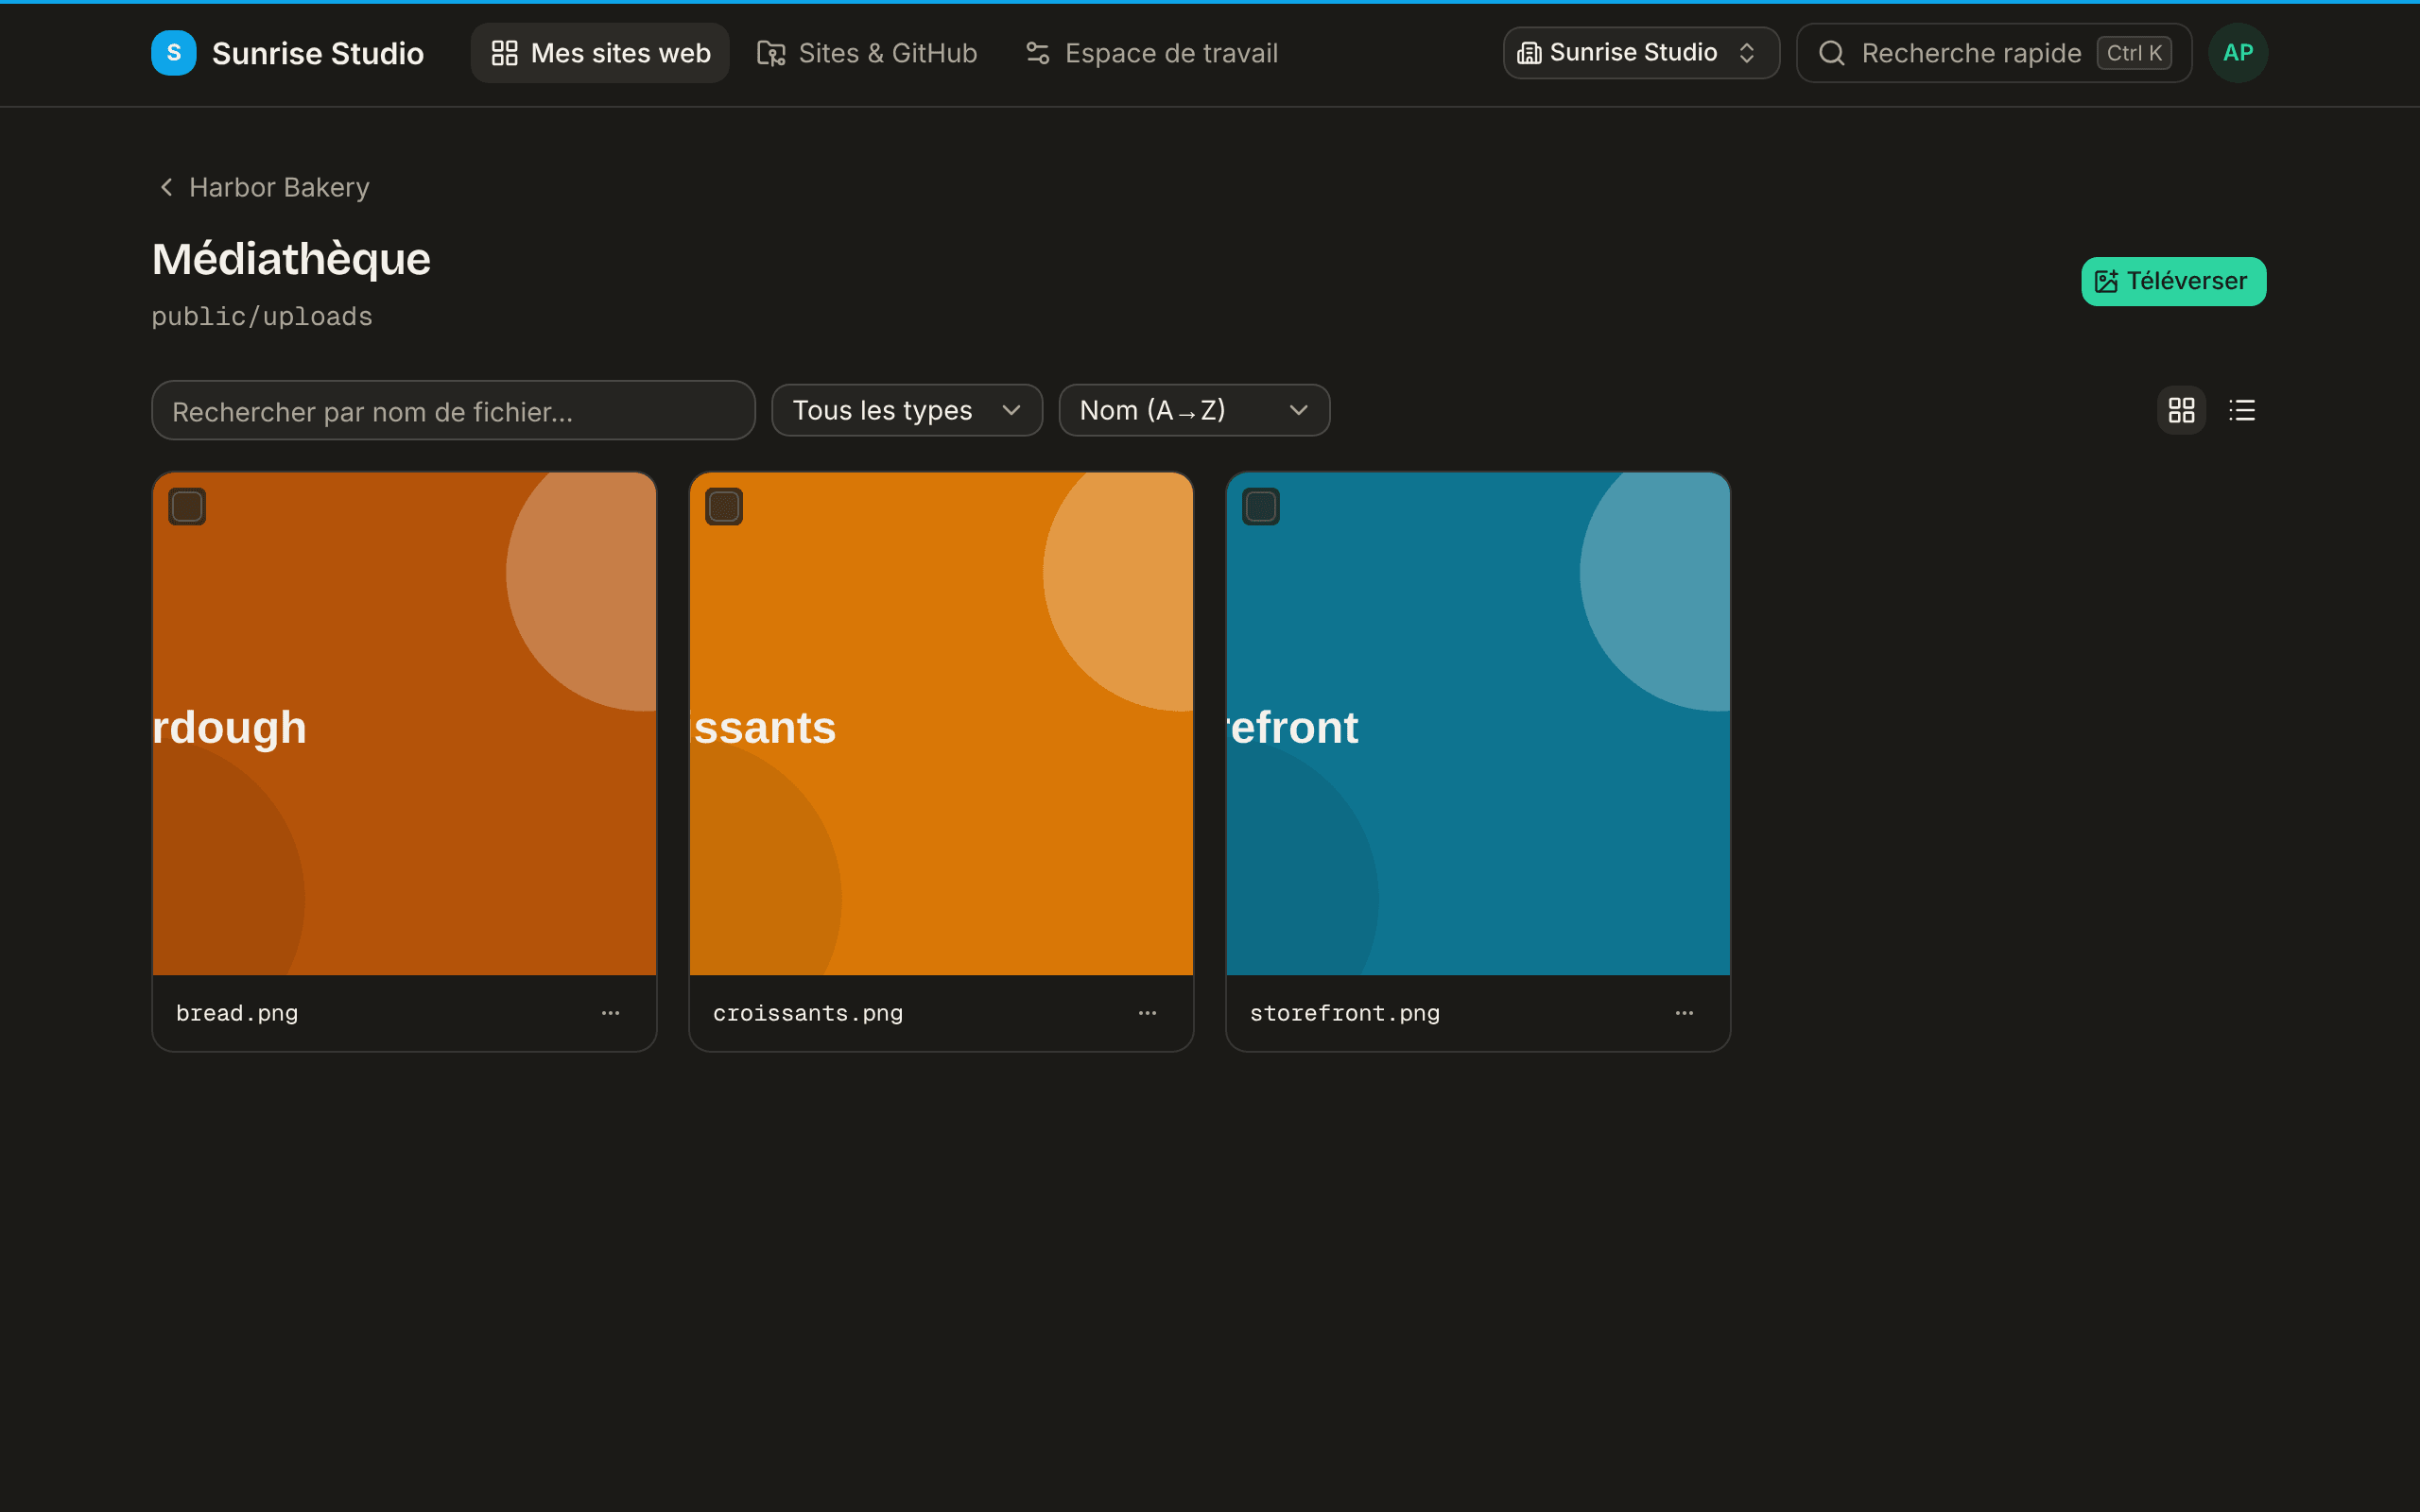Open the Sunrise Studio workspace switcher

(1641, 53)
